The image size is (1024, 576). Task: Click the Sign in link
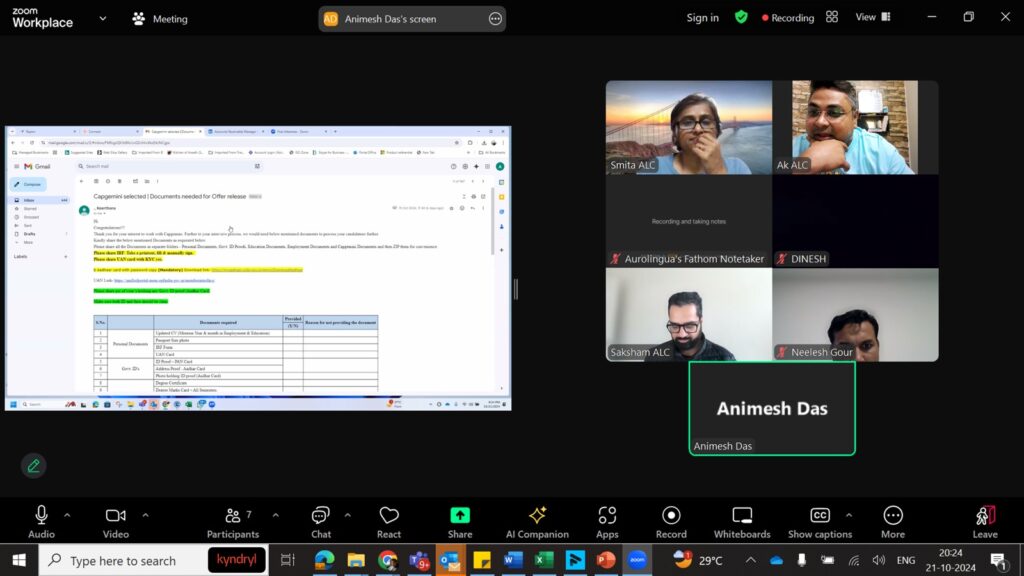[x=702, y=18]
